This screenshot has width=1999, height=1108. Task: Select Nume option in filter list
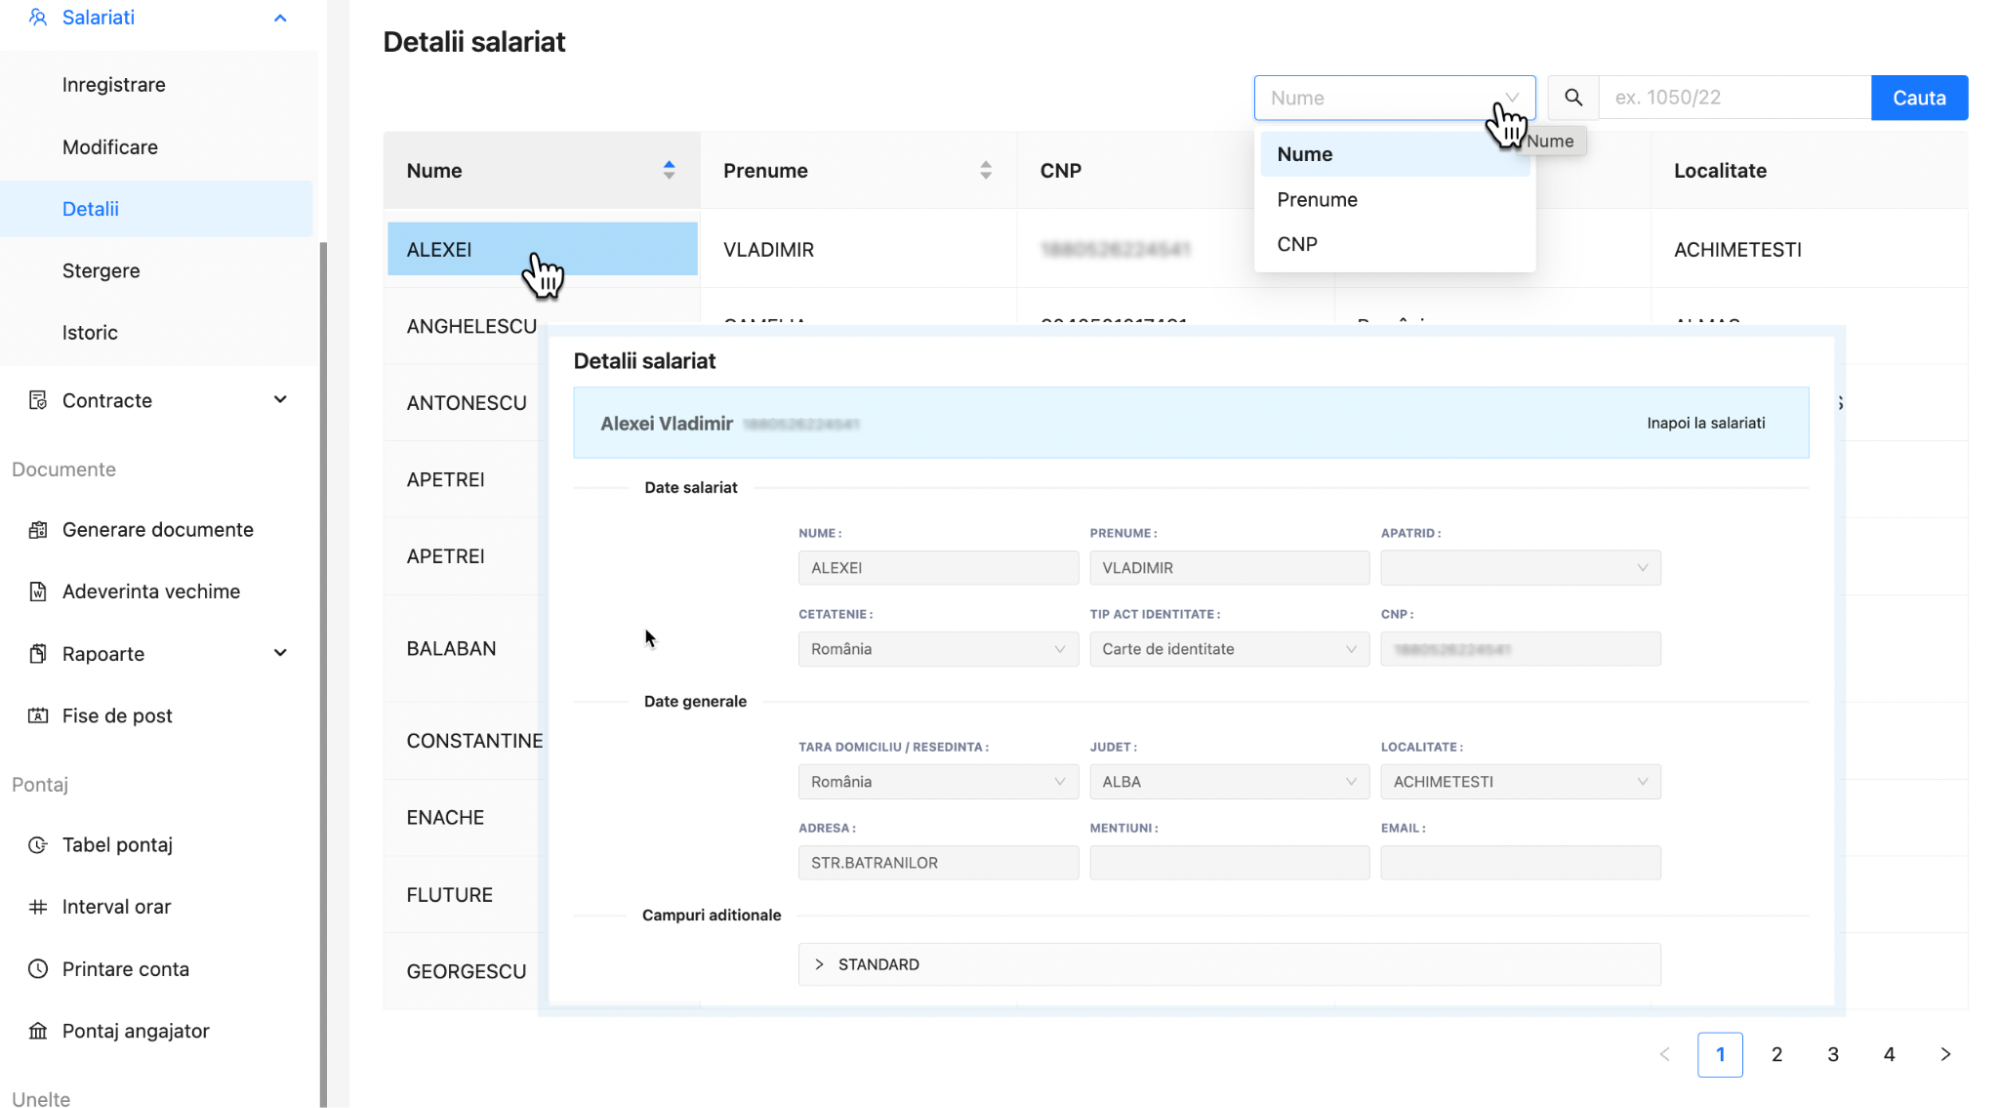tap(1395, 154)
